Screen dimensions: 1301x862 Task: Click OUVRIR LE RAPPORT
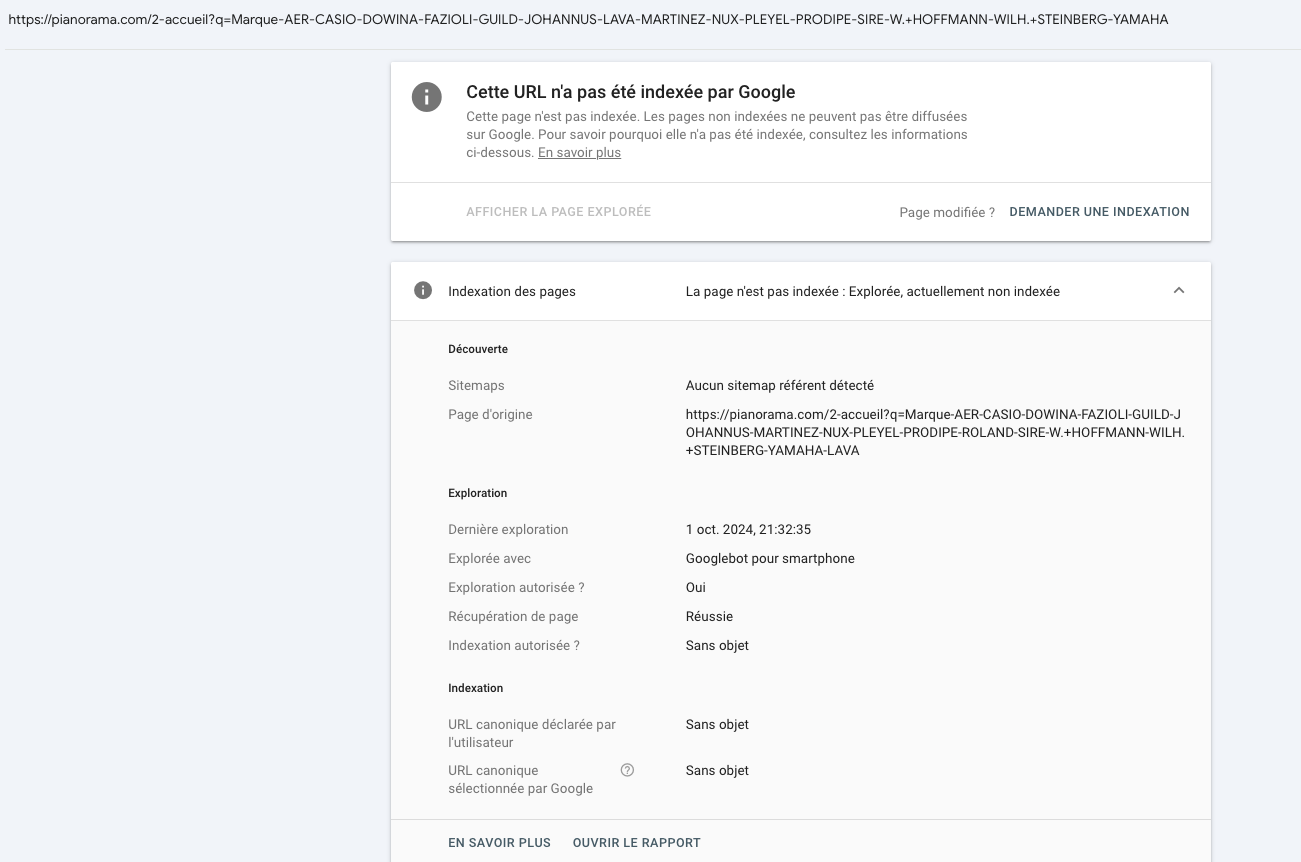point(636,843)
